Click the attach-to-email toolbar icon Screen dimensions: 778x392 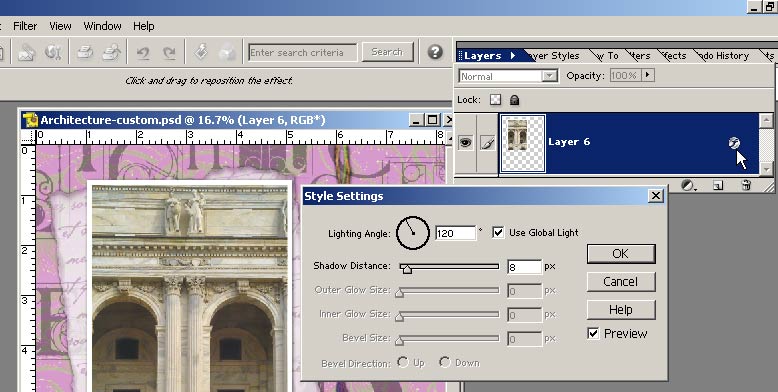tap(26, 52)
